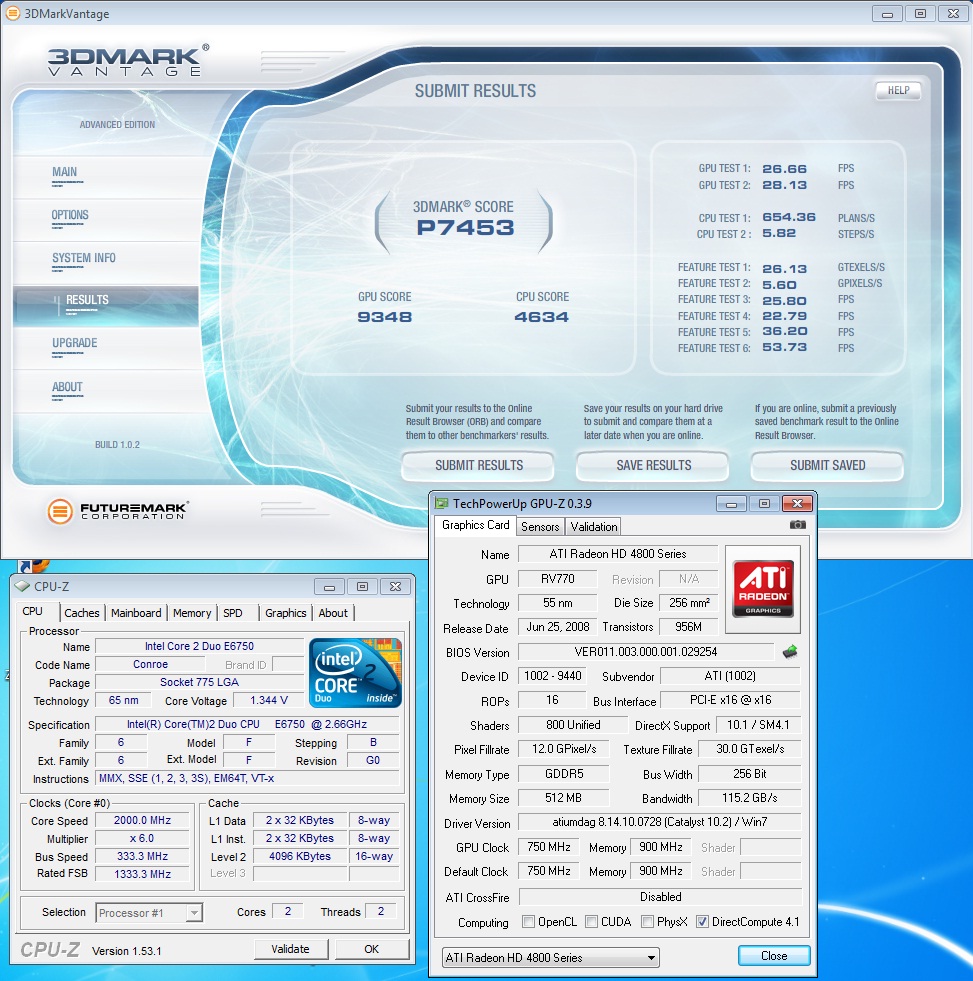The height and width of the screenshot is (981, 973).
Task: Click the Rated FSB value '1333.3 MHz'
Action: (142, 874)
